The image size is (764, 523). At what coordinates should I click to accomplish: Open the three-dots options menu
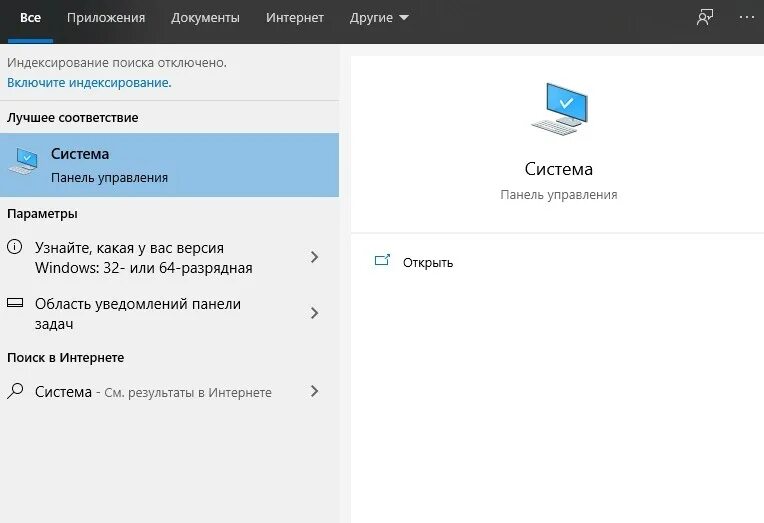(746, 18)
